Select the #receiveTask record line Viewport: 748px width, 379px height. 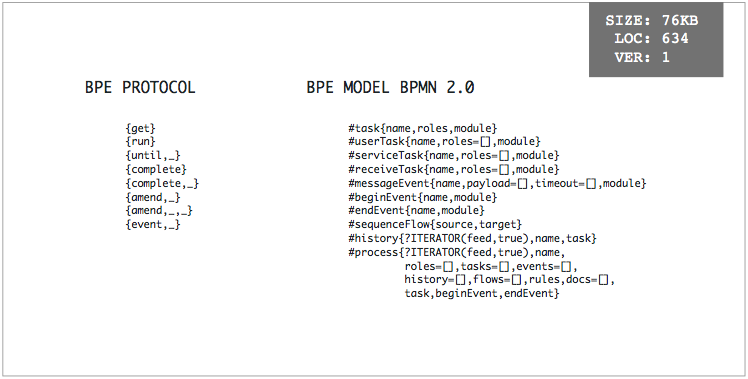454,169
